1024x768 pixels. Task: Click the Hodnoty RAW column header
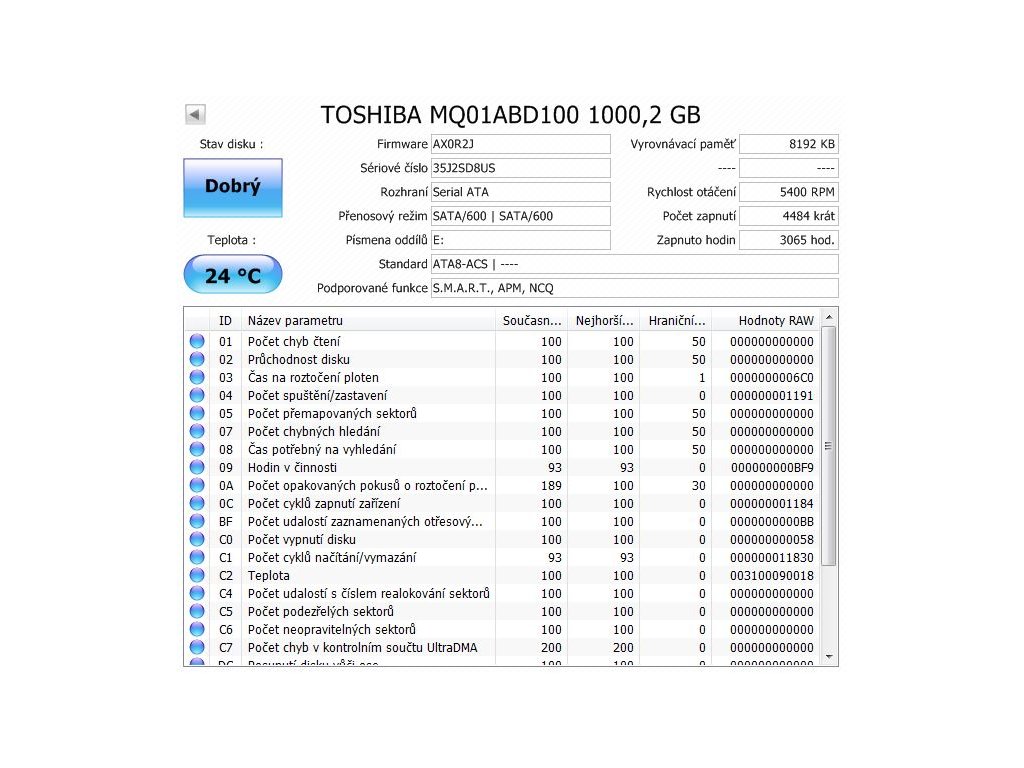[766, 321]
